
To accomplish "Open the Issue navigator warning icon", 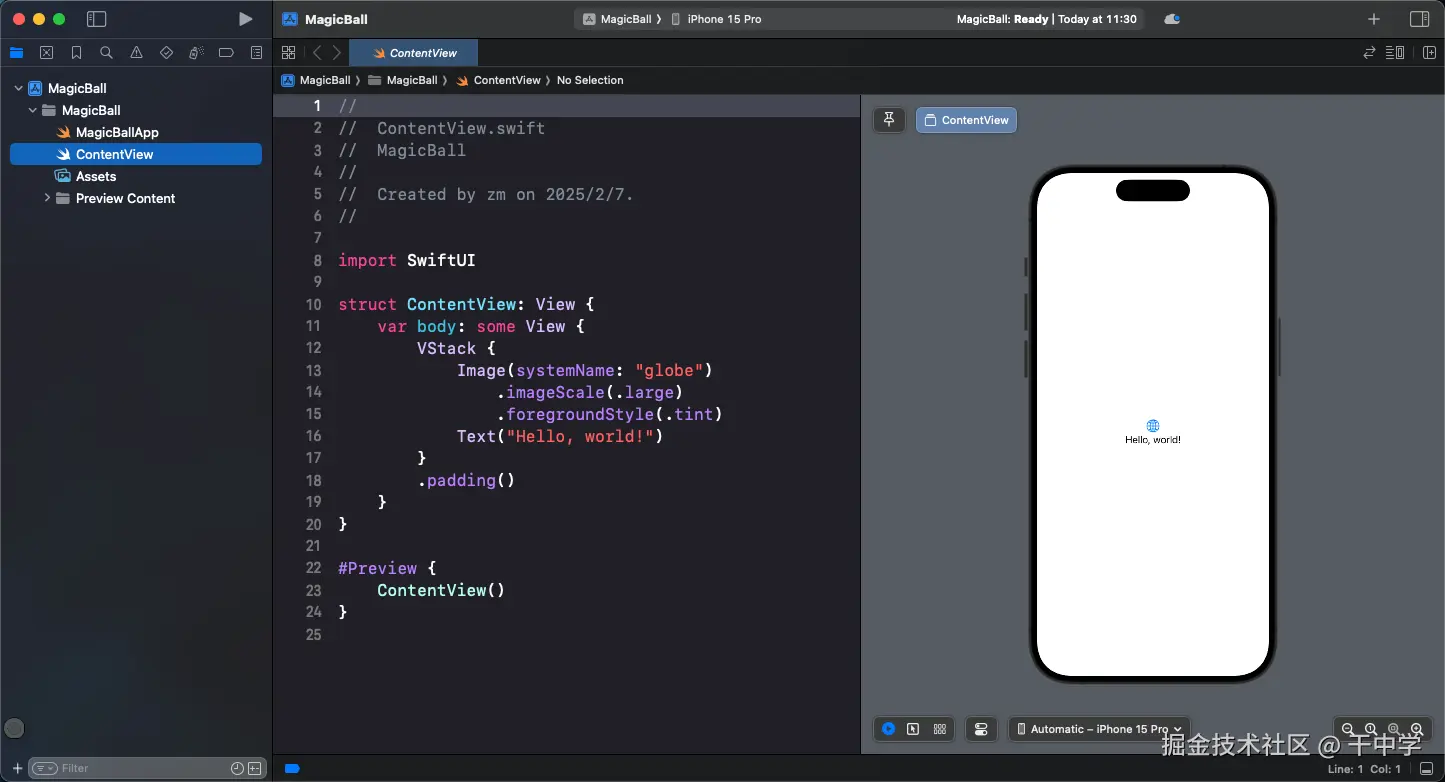I will (136, 53).
